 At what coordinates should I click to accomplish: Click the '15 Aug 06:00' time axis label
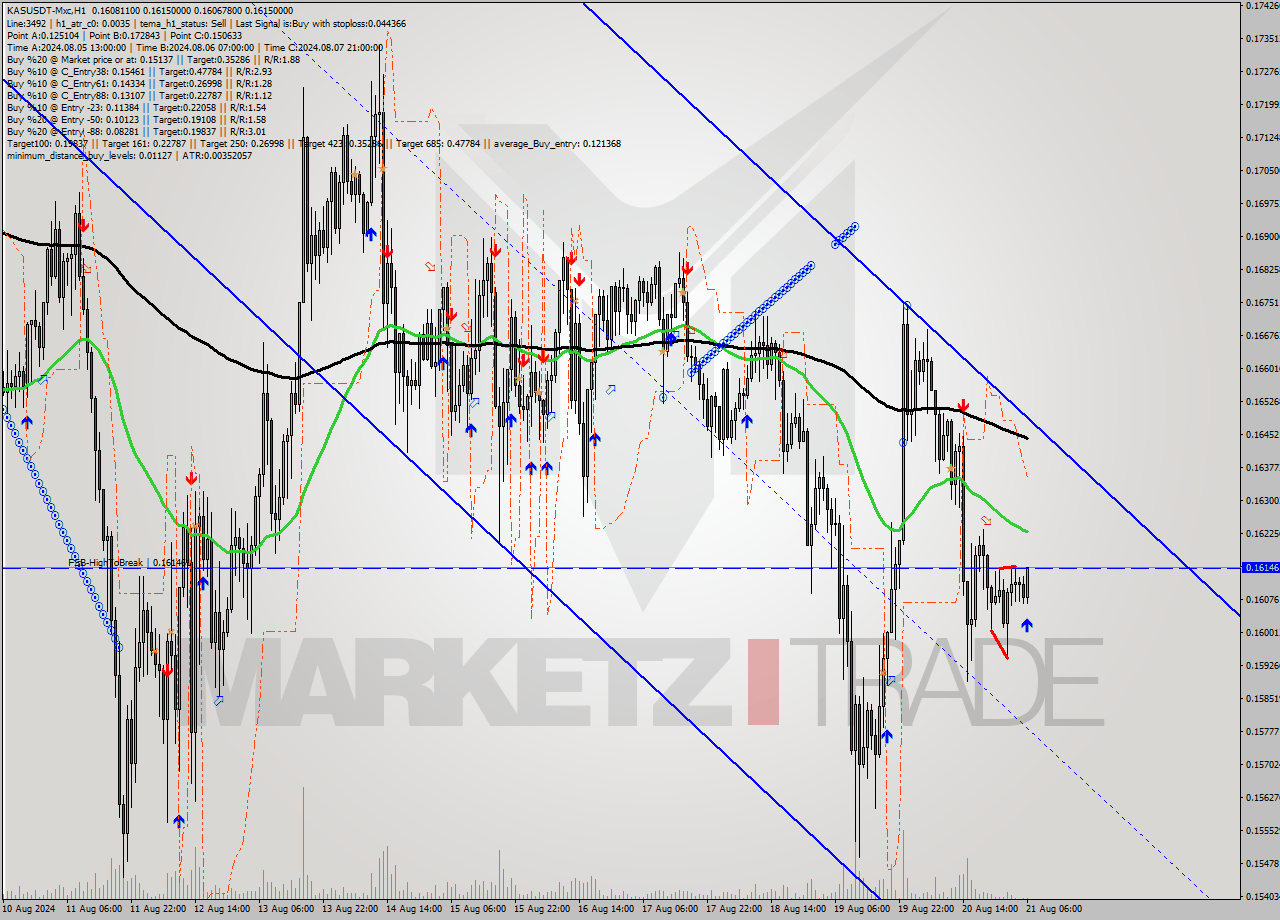tap(478, 909)
